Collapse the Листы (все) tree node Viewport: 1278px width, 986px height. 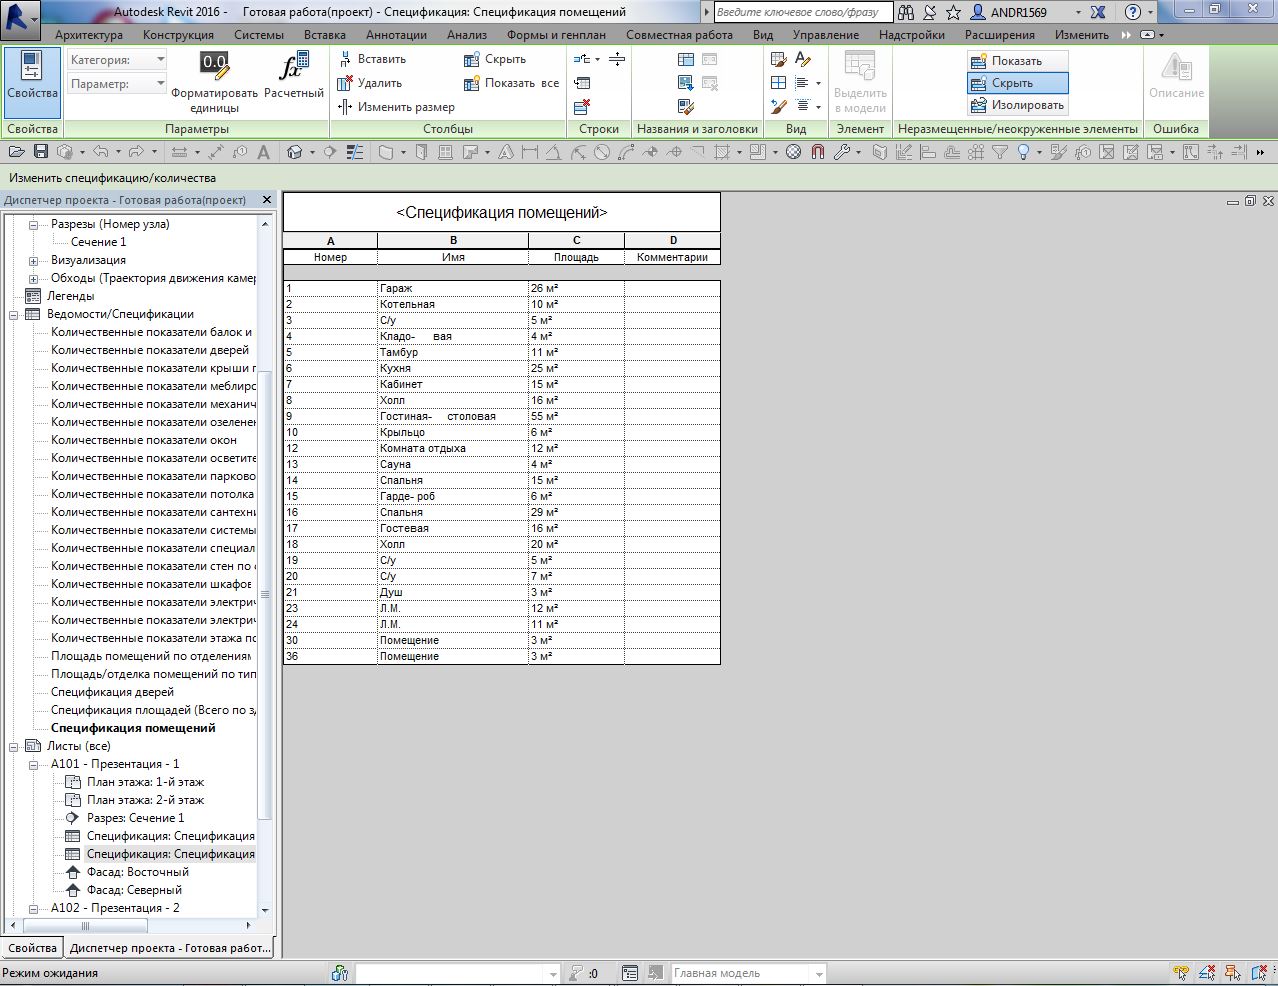pyautogui.click(x=15, y=746)
